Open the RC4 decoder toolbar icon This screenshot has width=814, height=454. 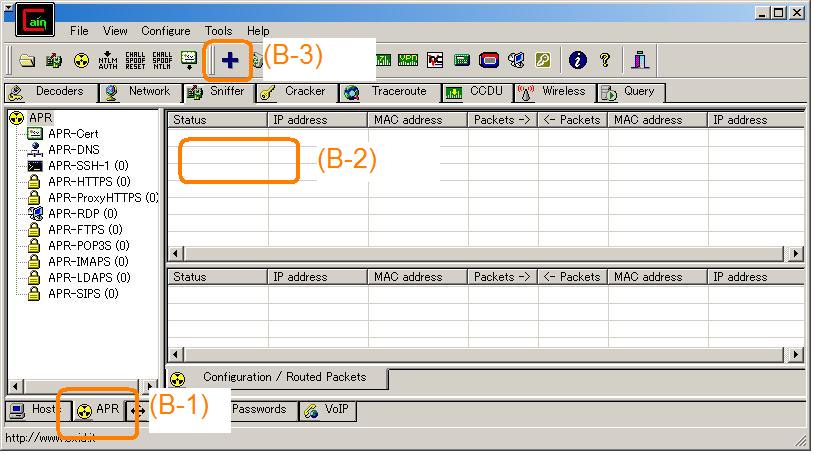(435, 60)
